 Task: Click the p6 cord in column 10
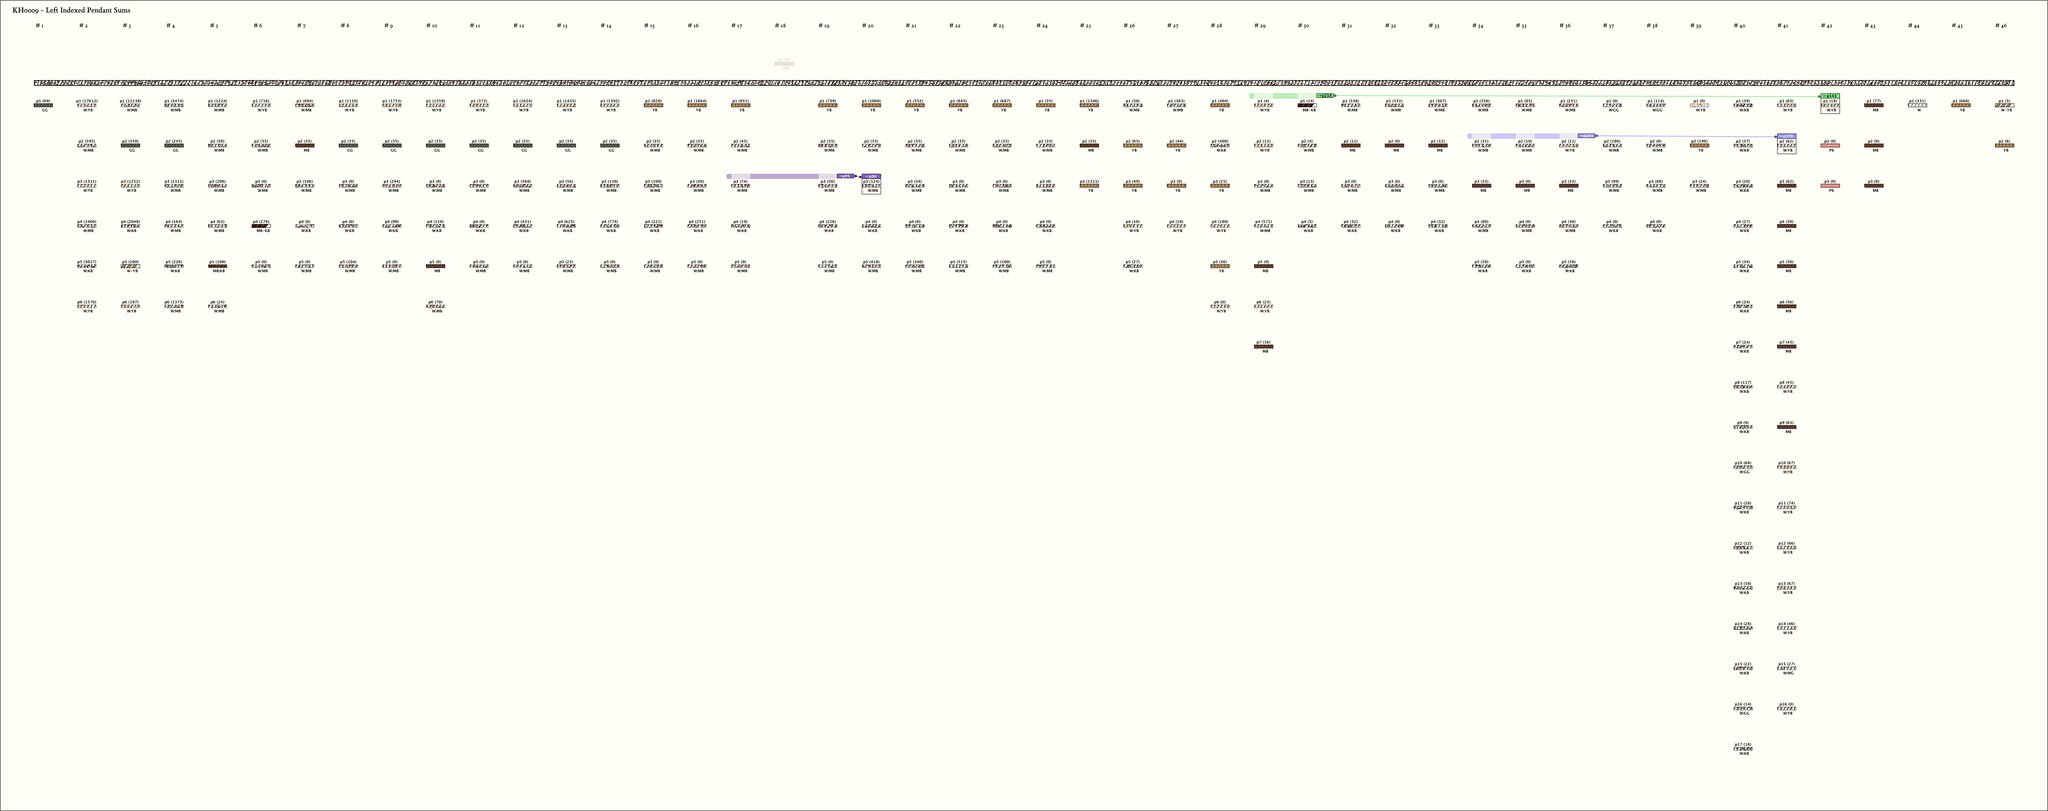435,306
